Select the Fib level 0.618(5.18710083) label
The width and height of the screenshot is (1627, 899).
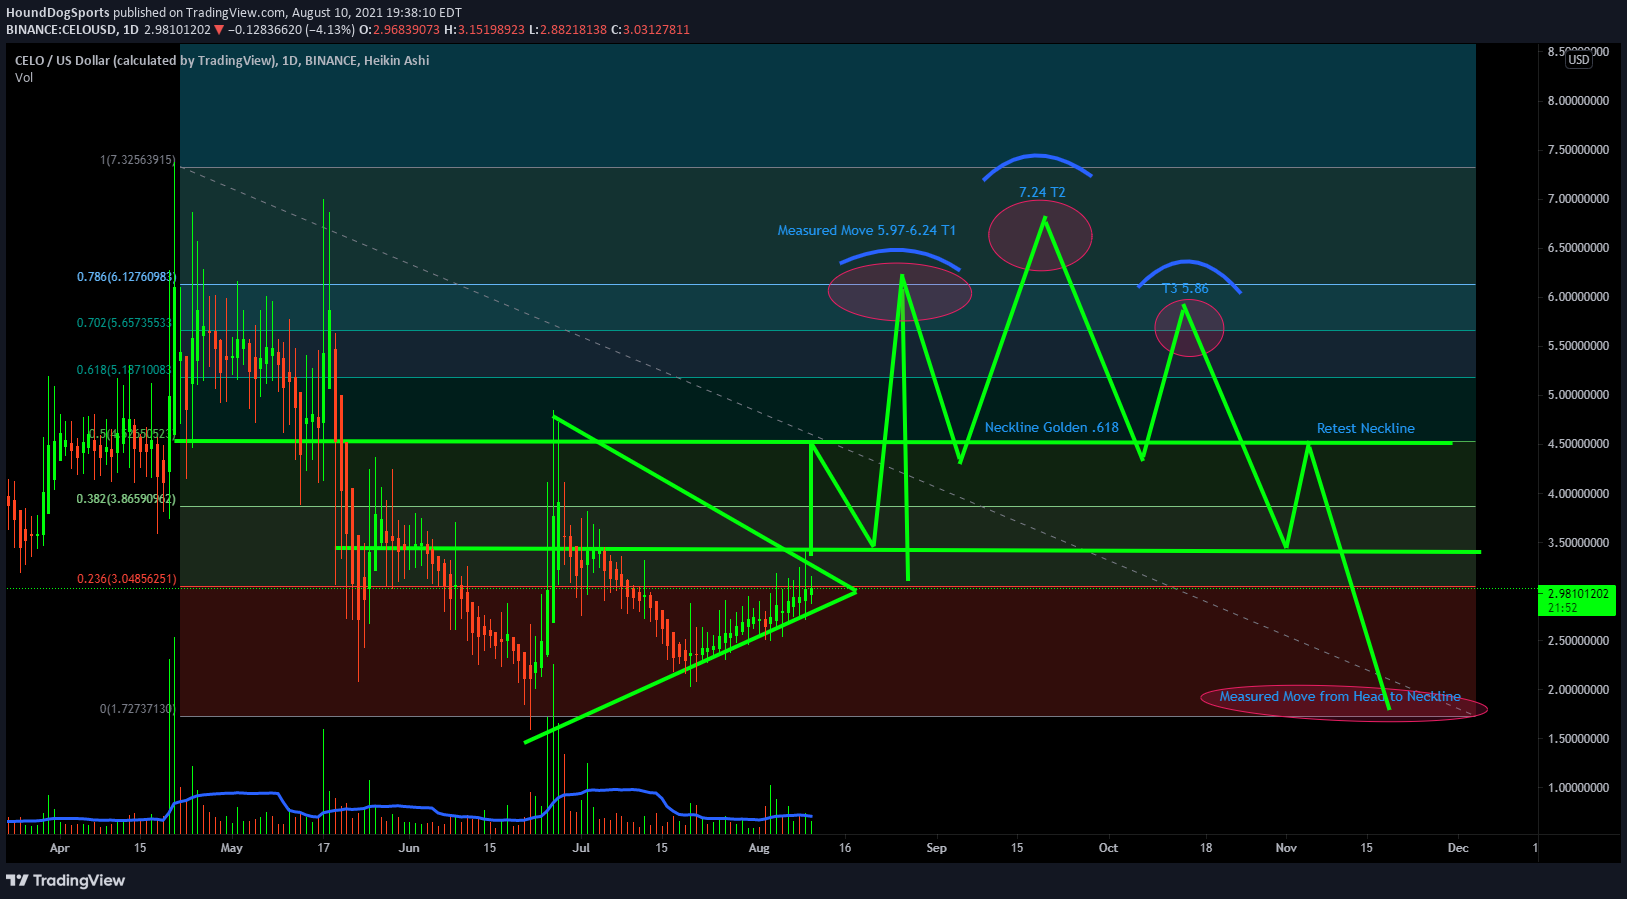point(125,370)
